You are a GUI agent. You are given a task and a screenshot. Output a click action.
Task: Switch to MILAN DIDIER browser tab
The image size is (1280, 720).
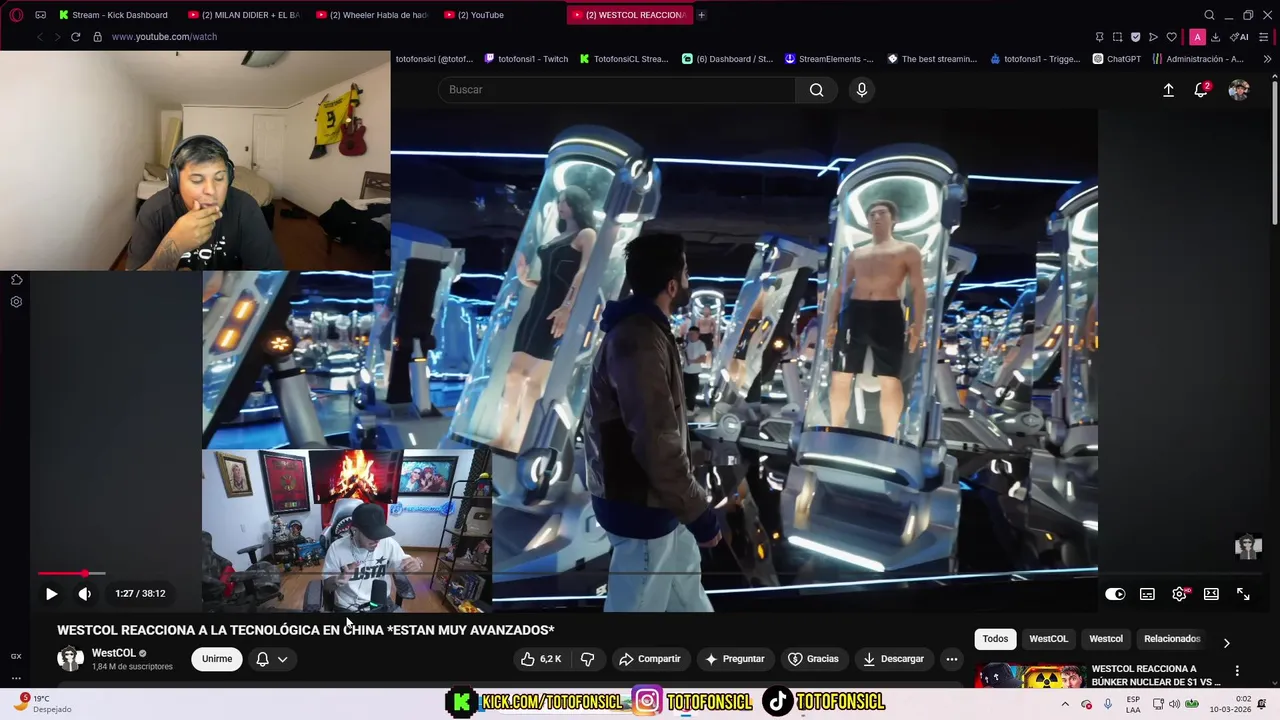click(x=243, y=15)
